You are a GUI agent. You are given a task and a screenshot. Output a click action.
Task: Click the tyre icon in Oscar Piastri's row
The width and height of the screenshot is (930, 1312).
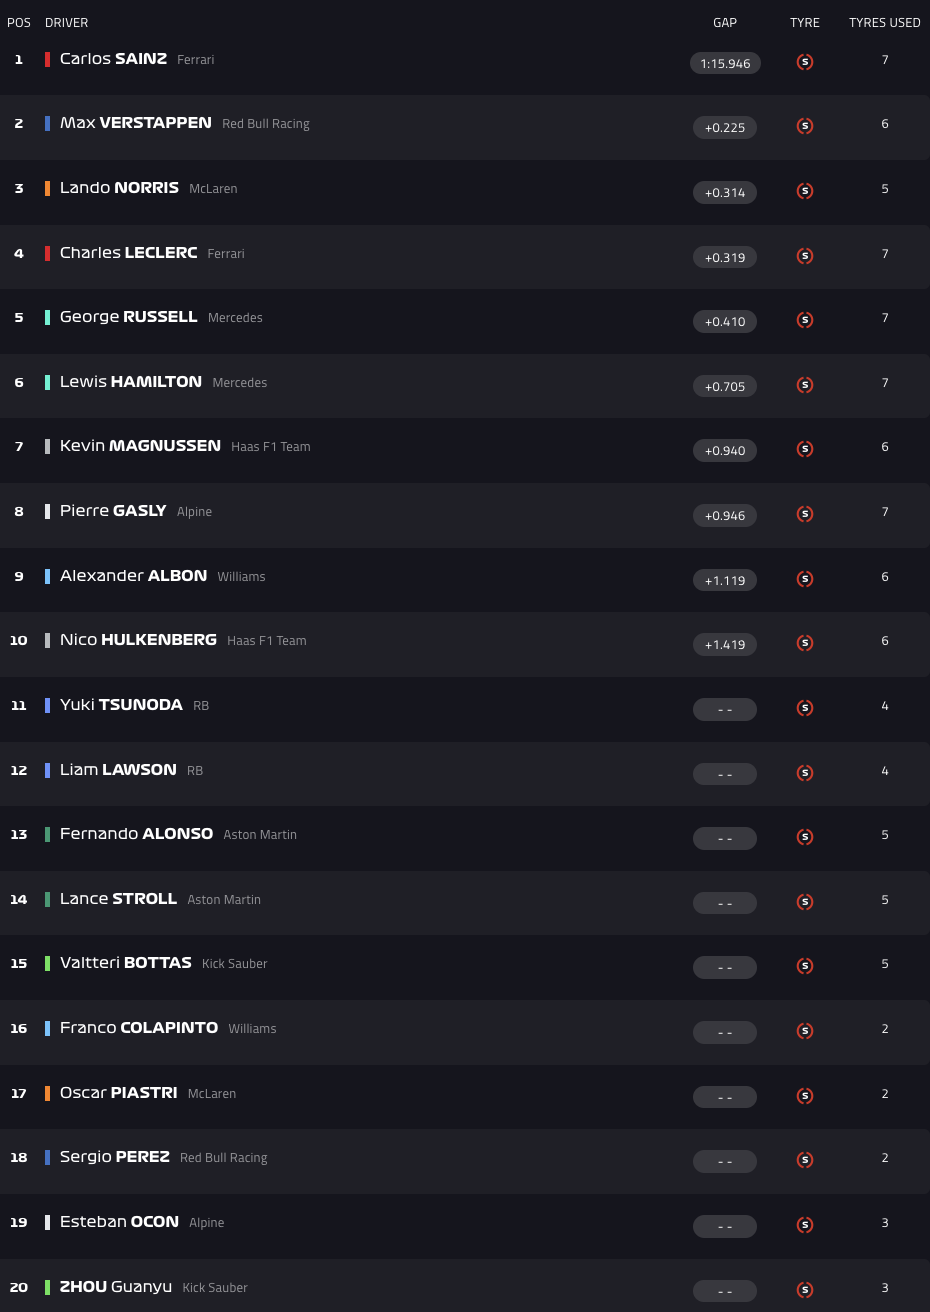(x=805, y=1096)
